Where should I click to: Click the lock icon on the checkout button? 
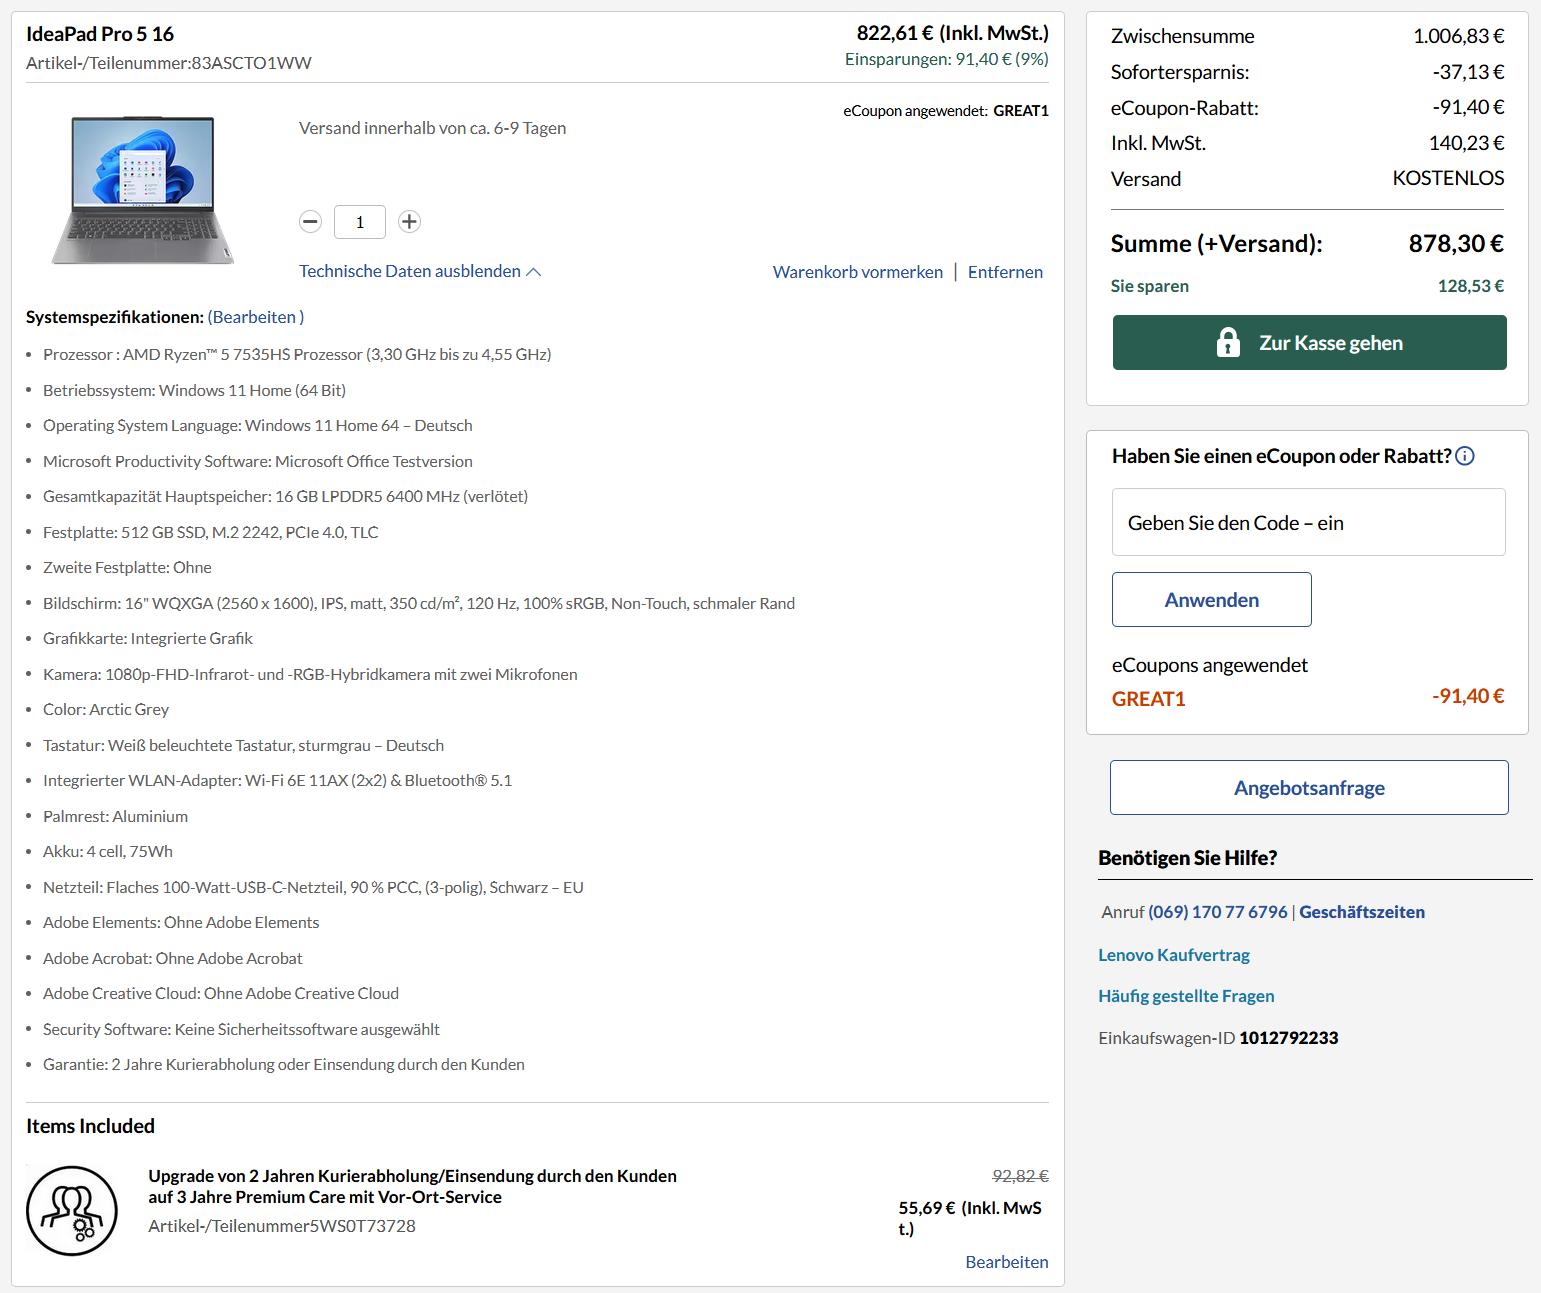click(x=1227, y=342)
